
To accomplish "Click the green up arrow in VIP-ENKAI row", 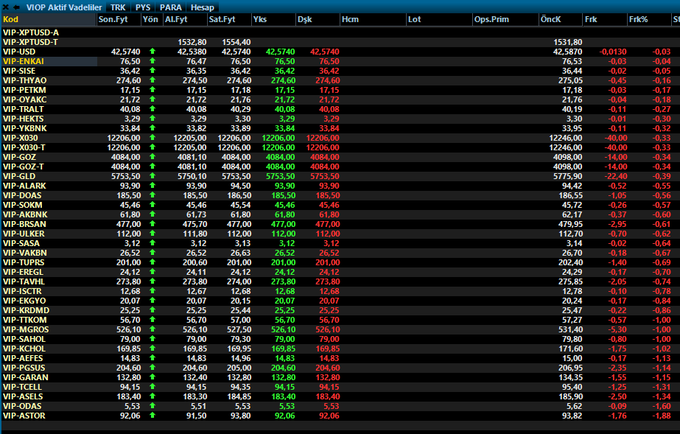I will coord(153,61).
